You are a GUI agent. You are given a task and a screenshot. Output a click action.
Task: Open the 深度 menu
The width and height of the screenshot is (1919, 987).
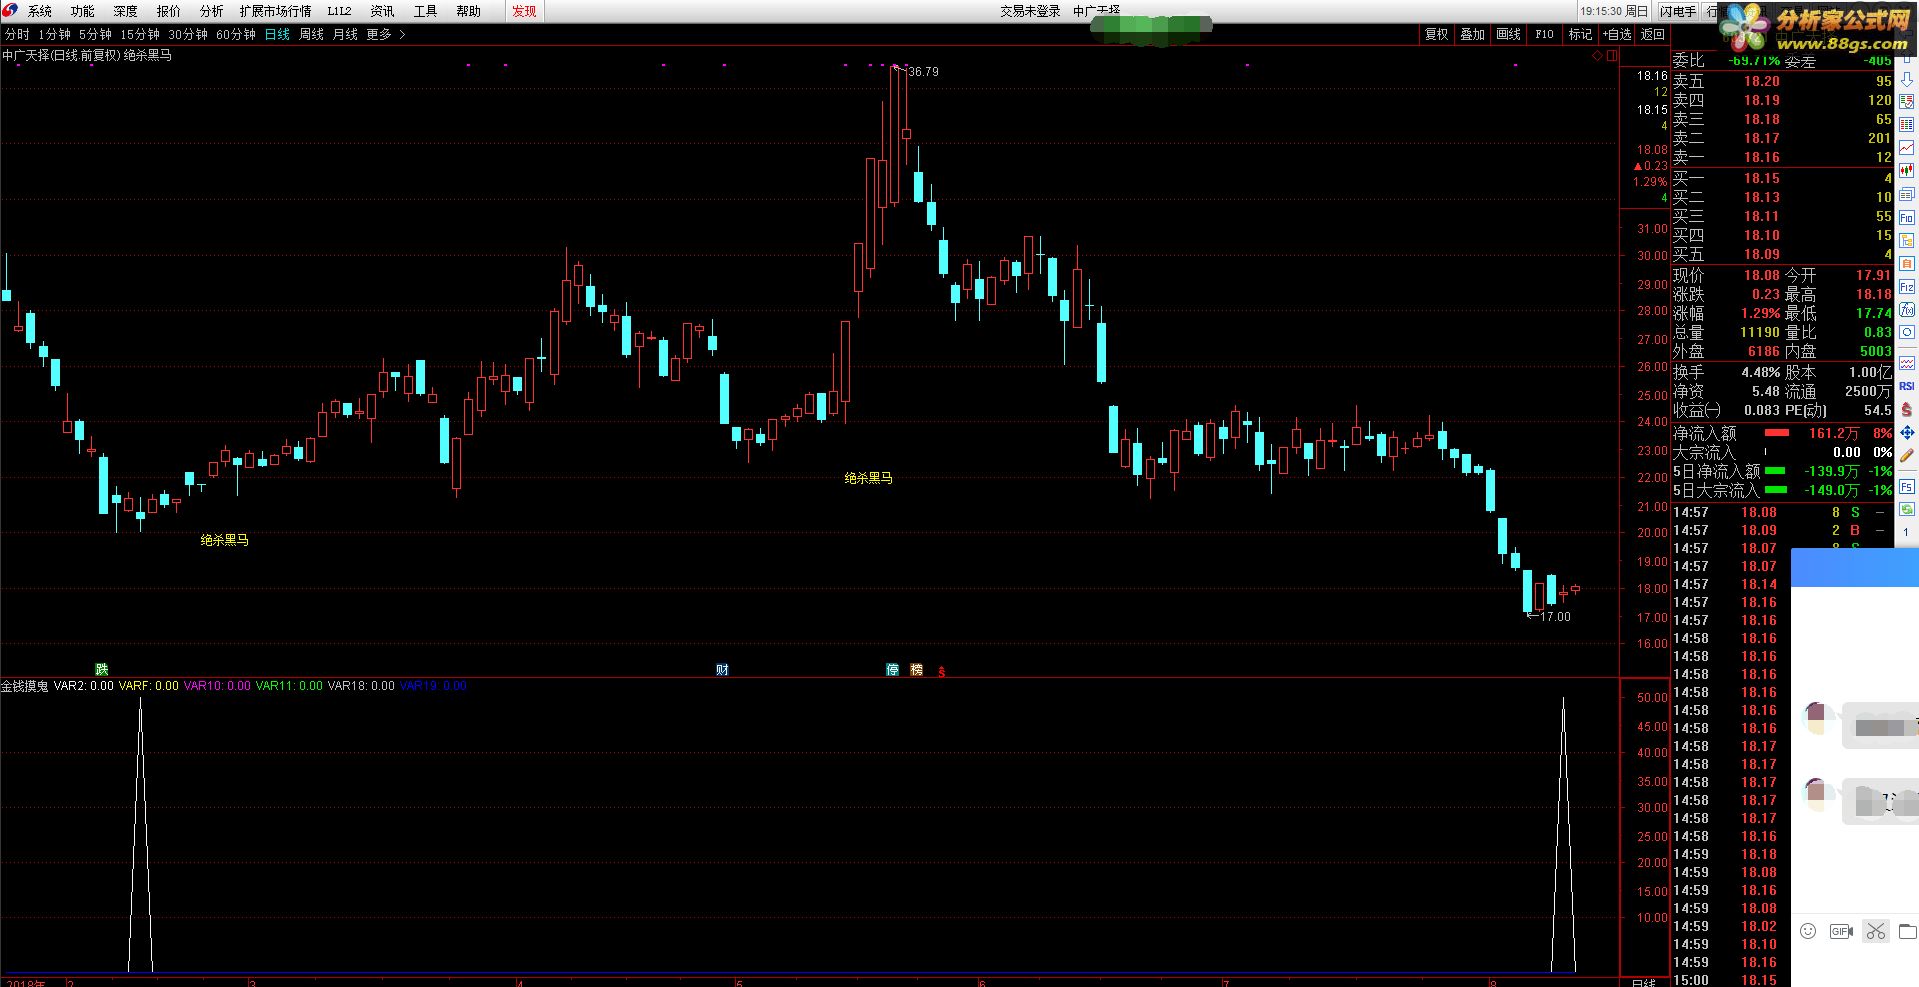click(x=126, y=11)
